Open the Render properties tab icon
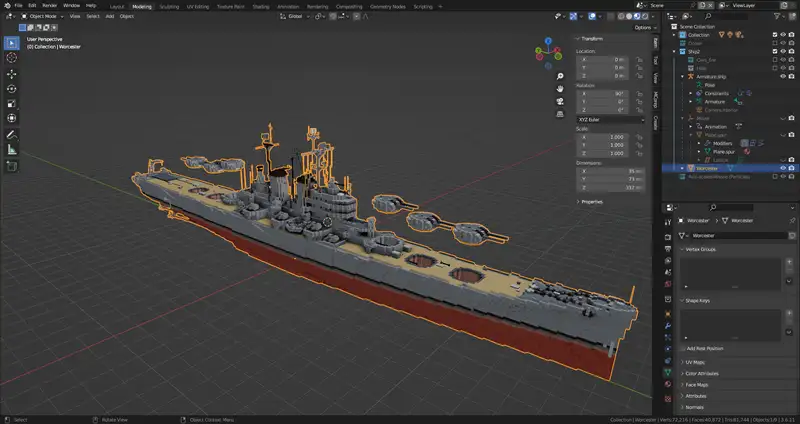This screenshot has width=800, height=424. pyautogui.click(x=668, y=237)
